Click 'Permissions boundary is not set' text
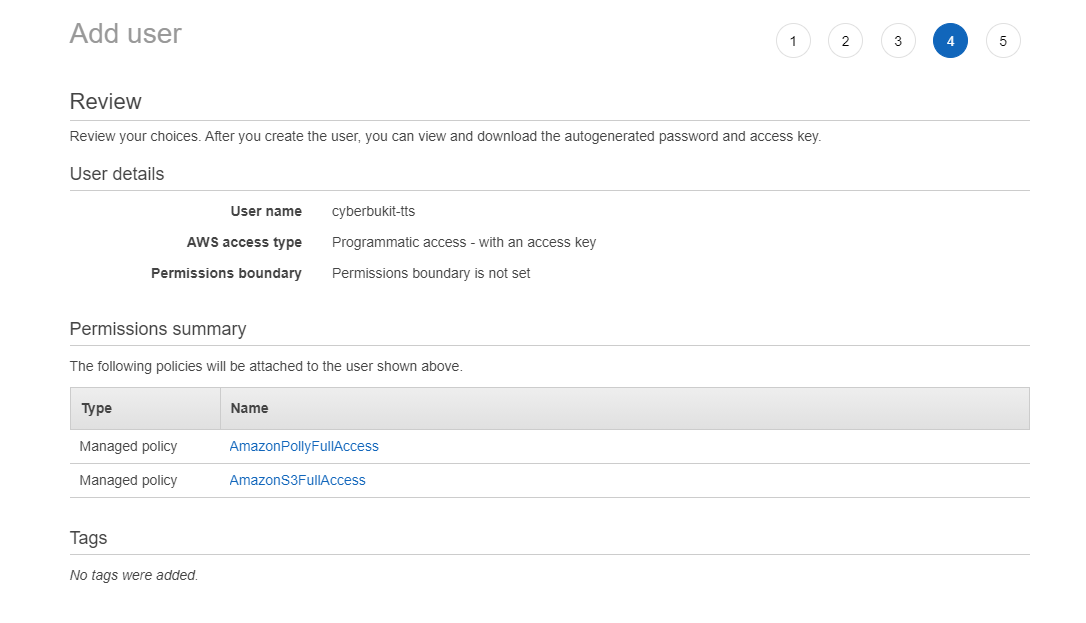 pyautogui.click(x=431, y=273)
